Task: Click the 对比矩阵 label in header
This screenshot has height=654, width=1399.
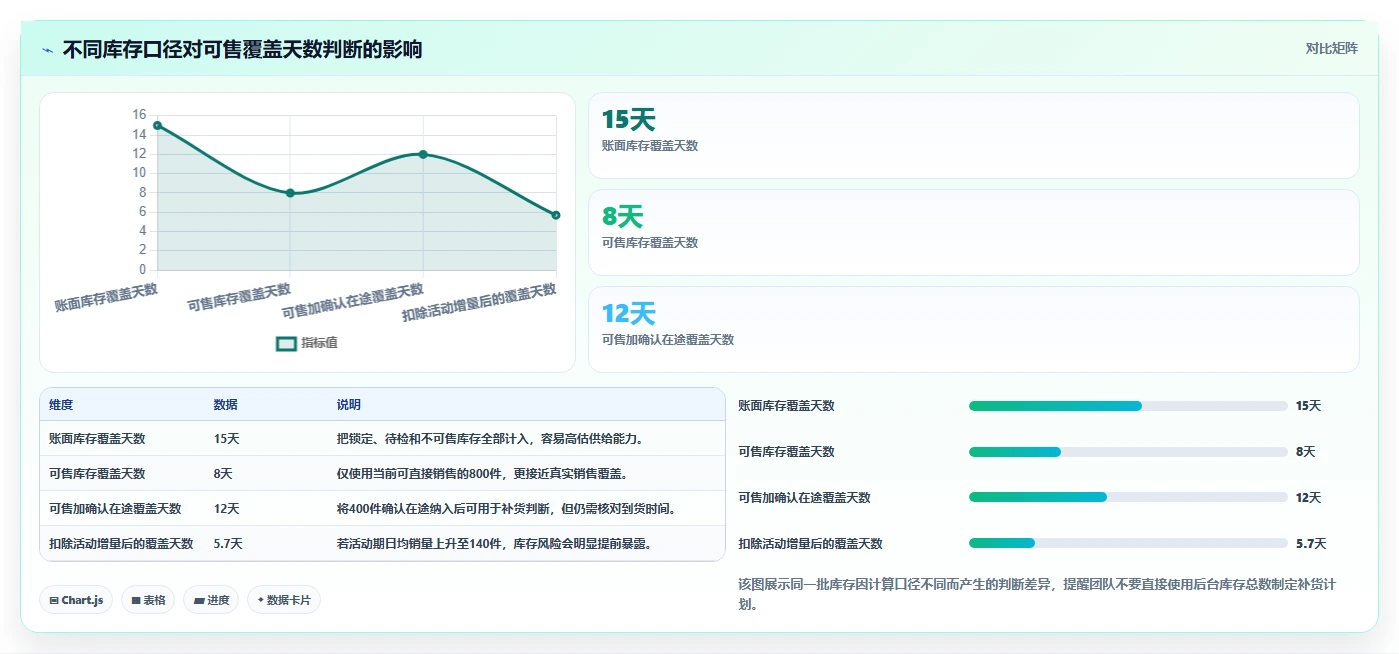Action: coord(1331,48)
